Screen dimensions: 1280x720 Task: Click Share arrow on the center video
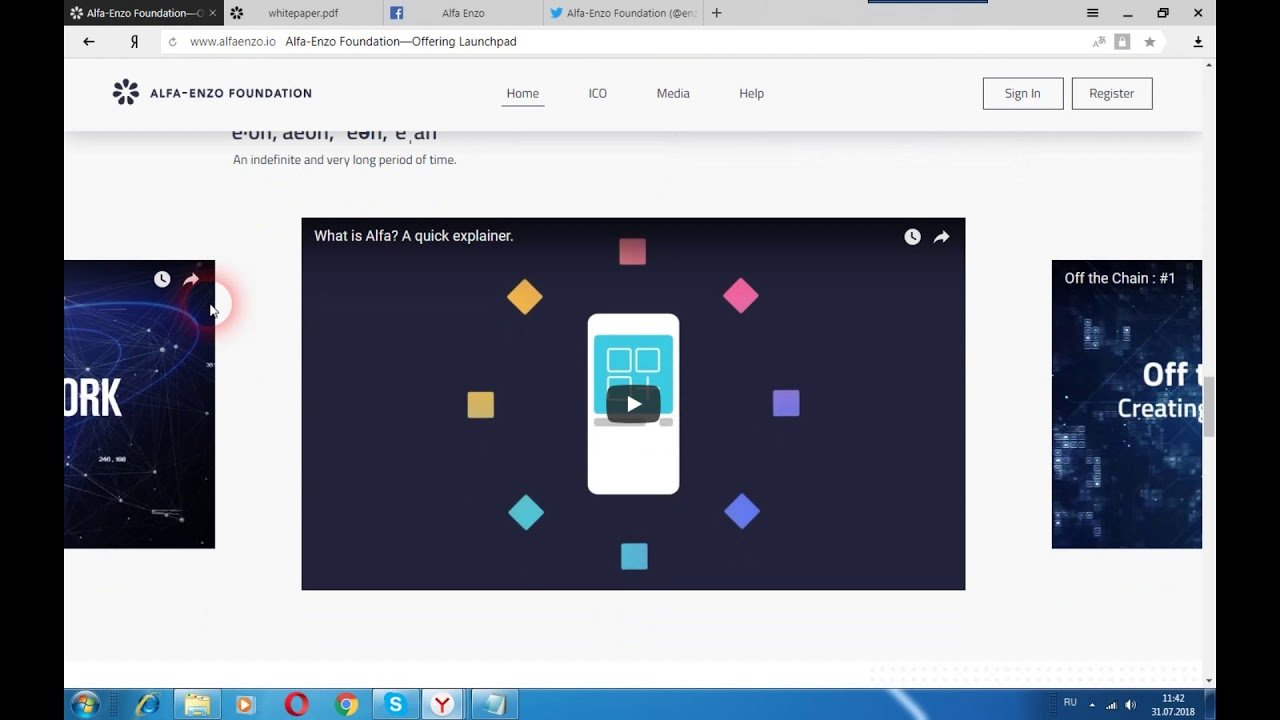pos(941,237)
